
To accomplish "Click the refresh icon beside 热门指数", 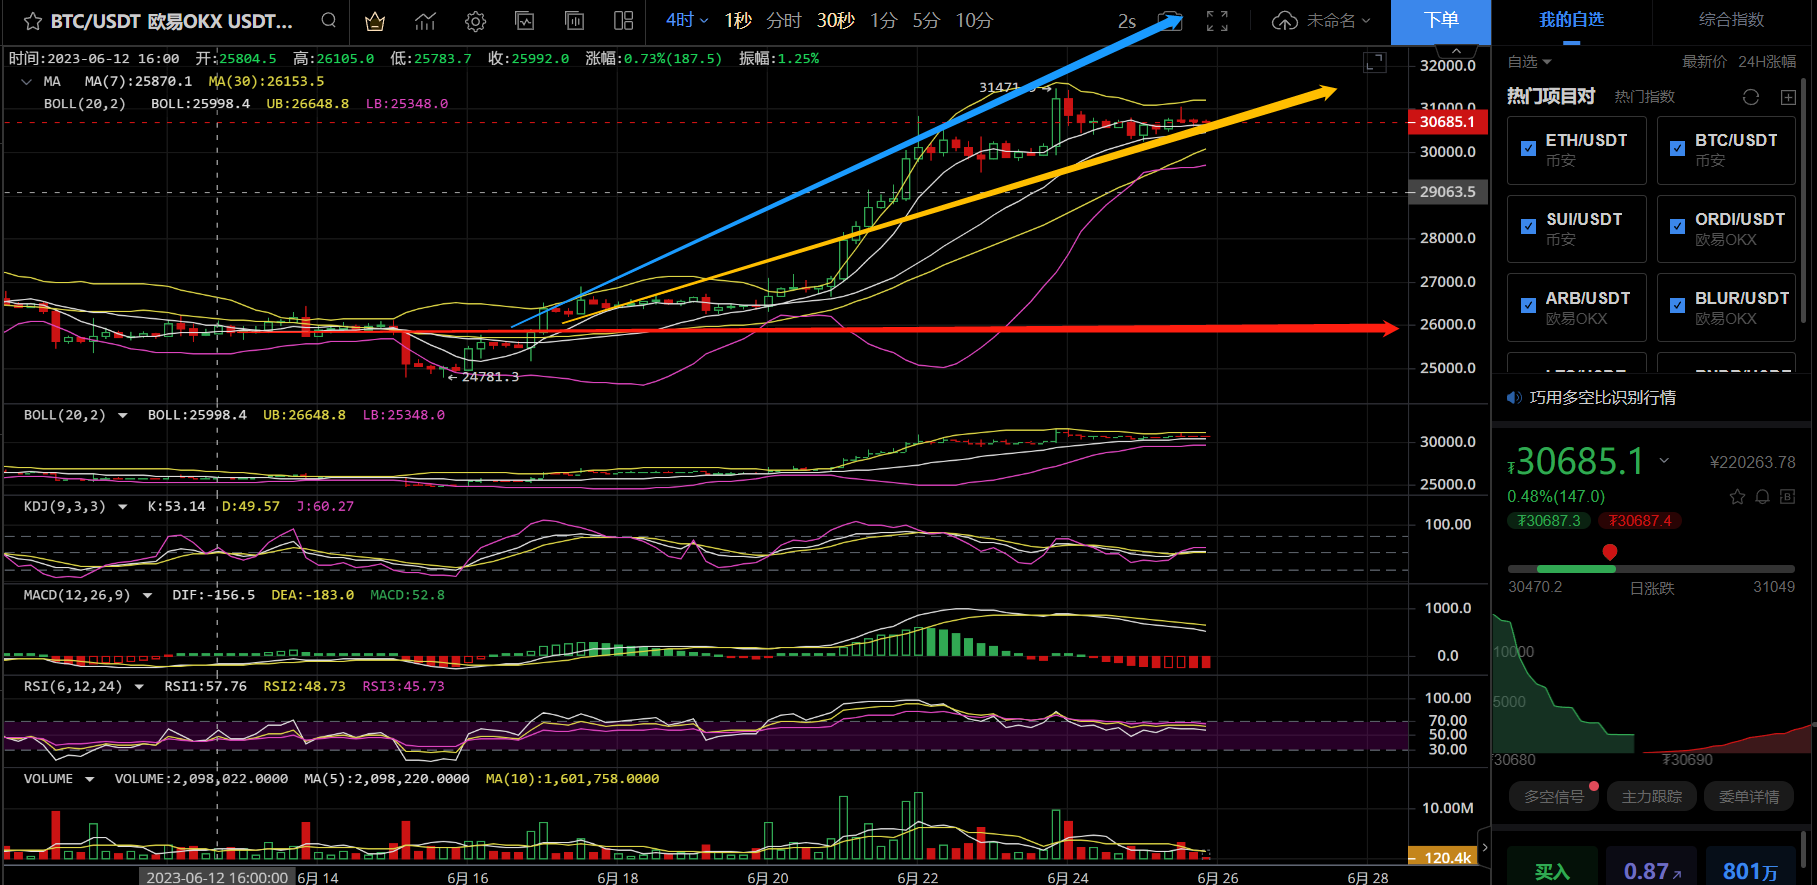I will [1750, 97].
